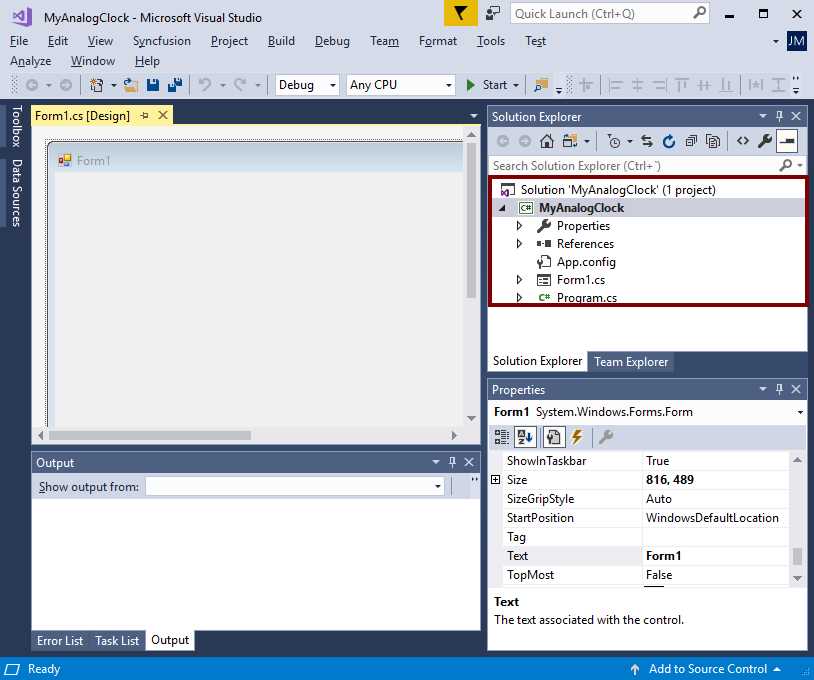Viewport: 814px width, 680px height.
Task: Click the Pending Changes Filter clock icon
Action: point(614,141)
